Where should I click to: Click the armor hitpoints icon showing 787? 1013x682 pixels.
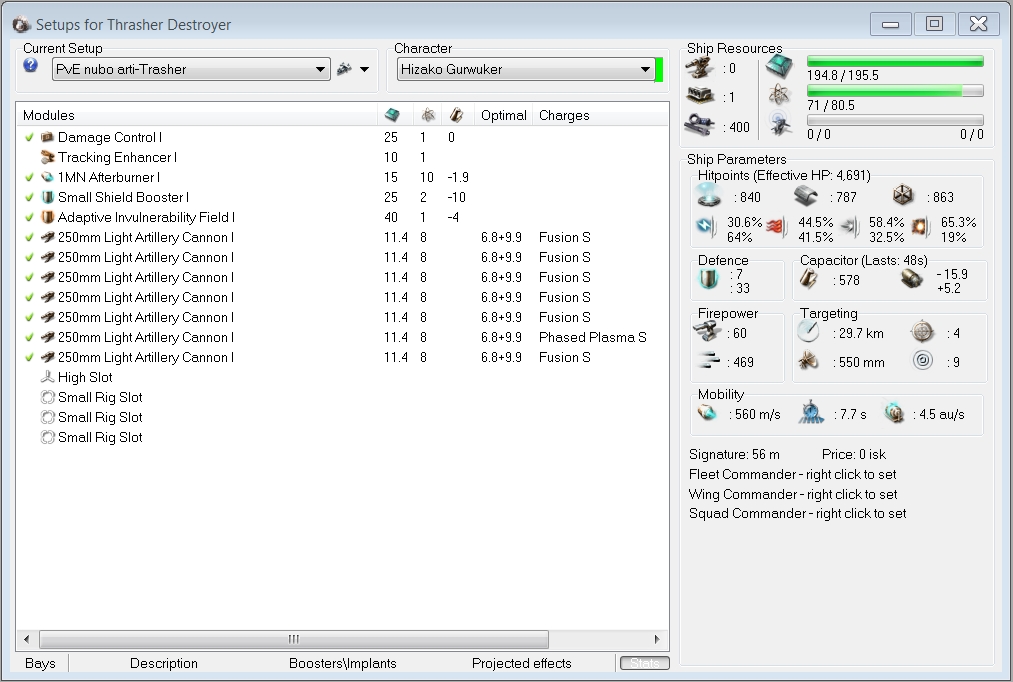pos(806,196)
